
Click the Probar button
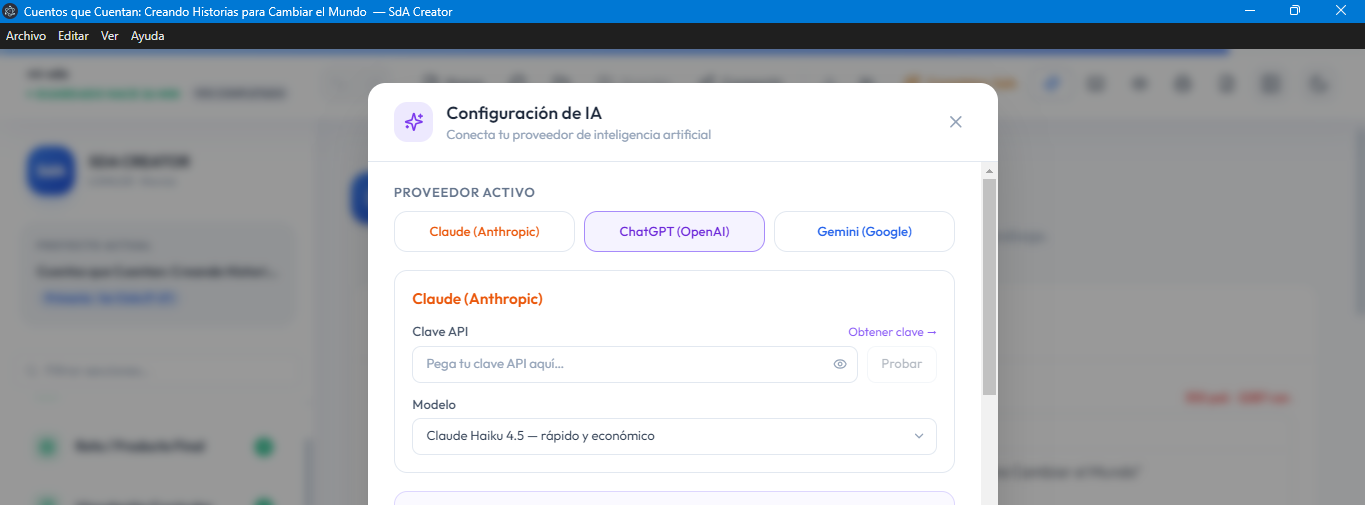coord(901,364)
